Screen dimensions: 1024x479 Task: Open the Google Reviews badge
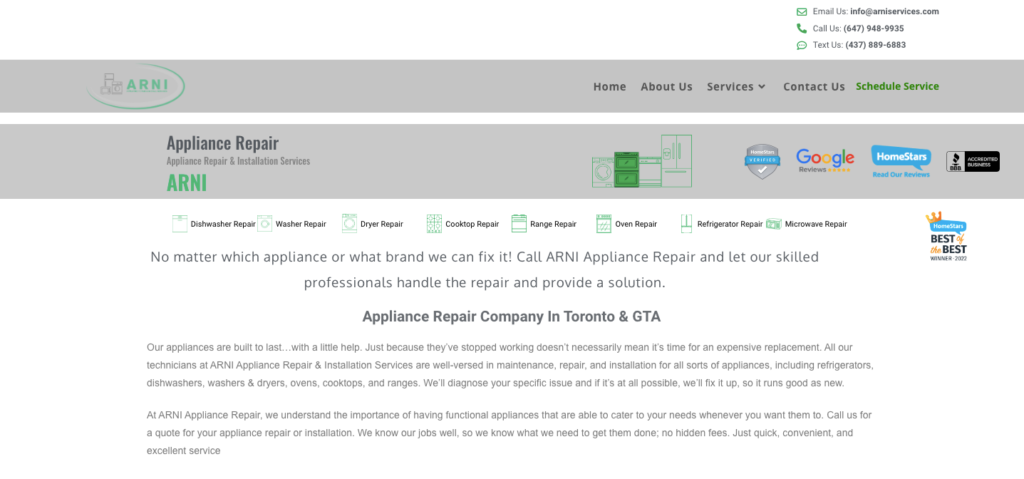825,161
